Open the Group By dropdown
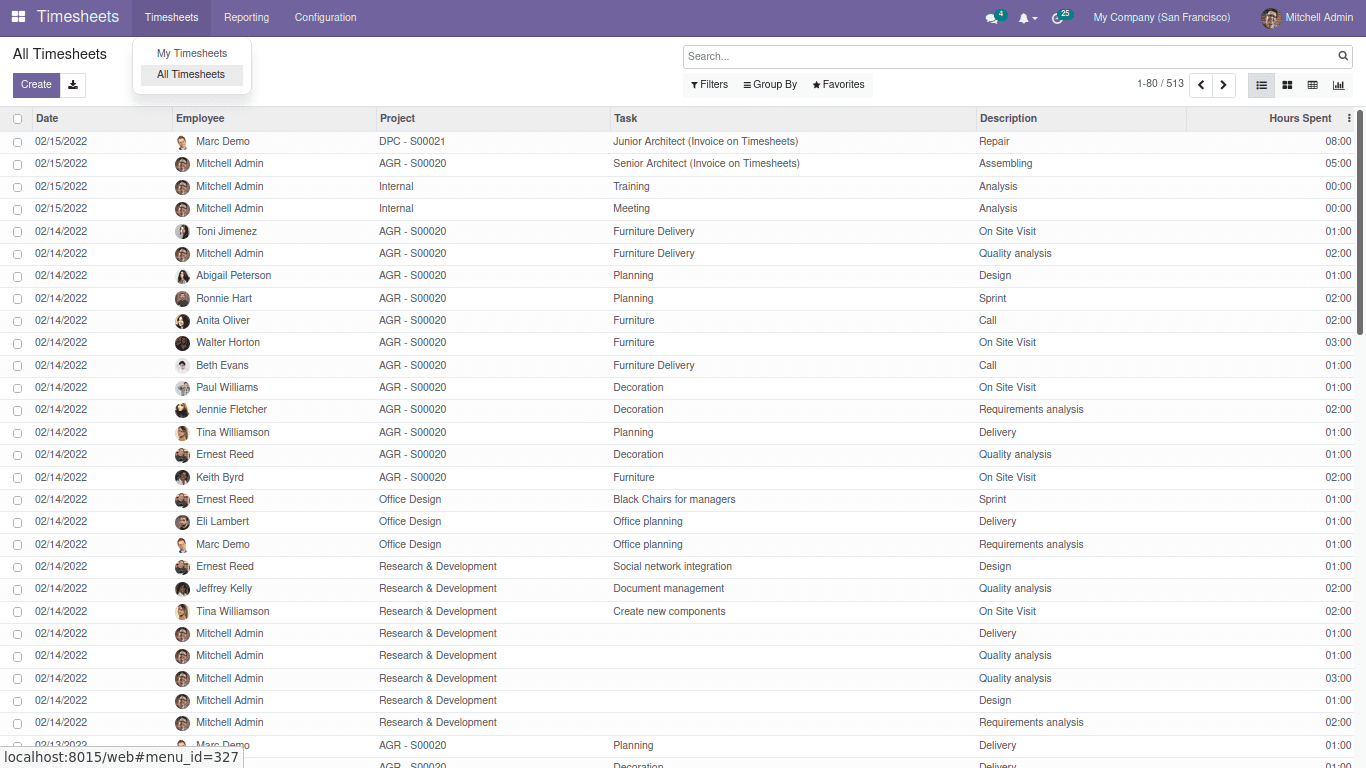This screenshot has height=768, width=1366. click(770, 85)
